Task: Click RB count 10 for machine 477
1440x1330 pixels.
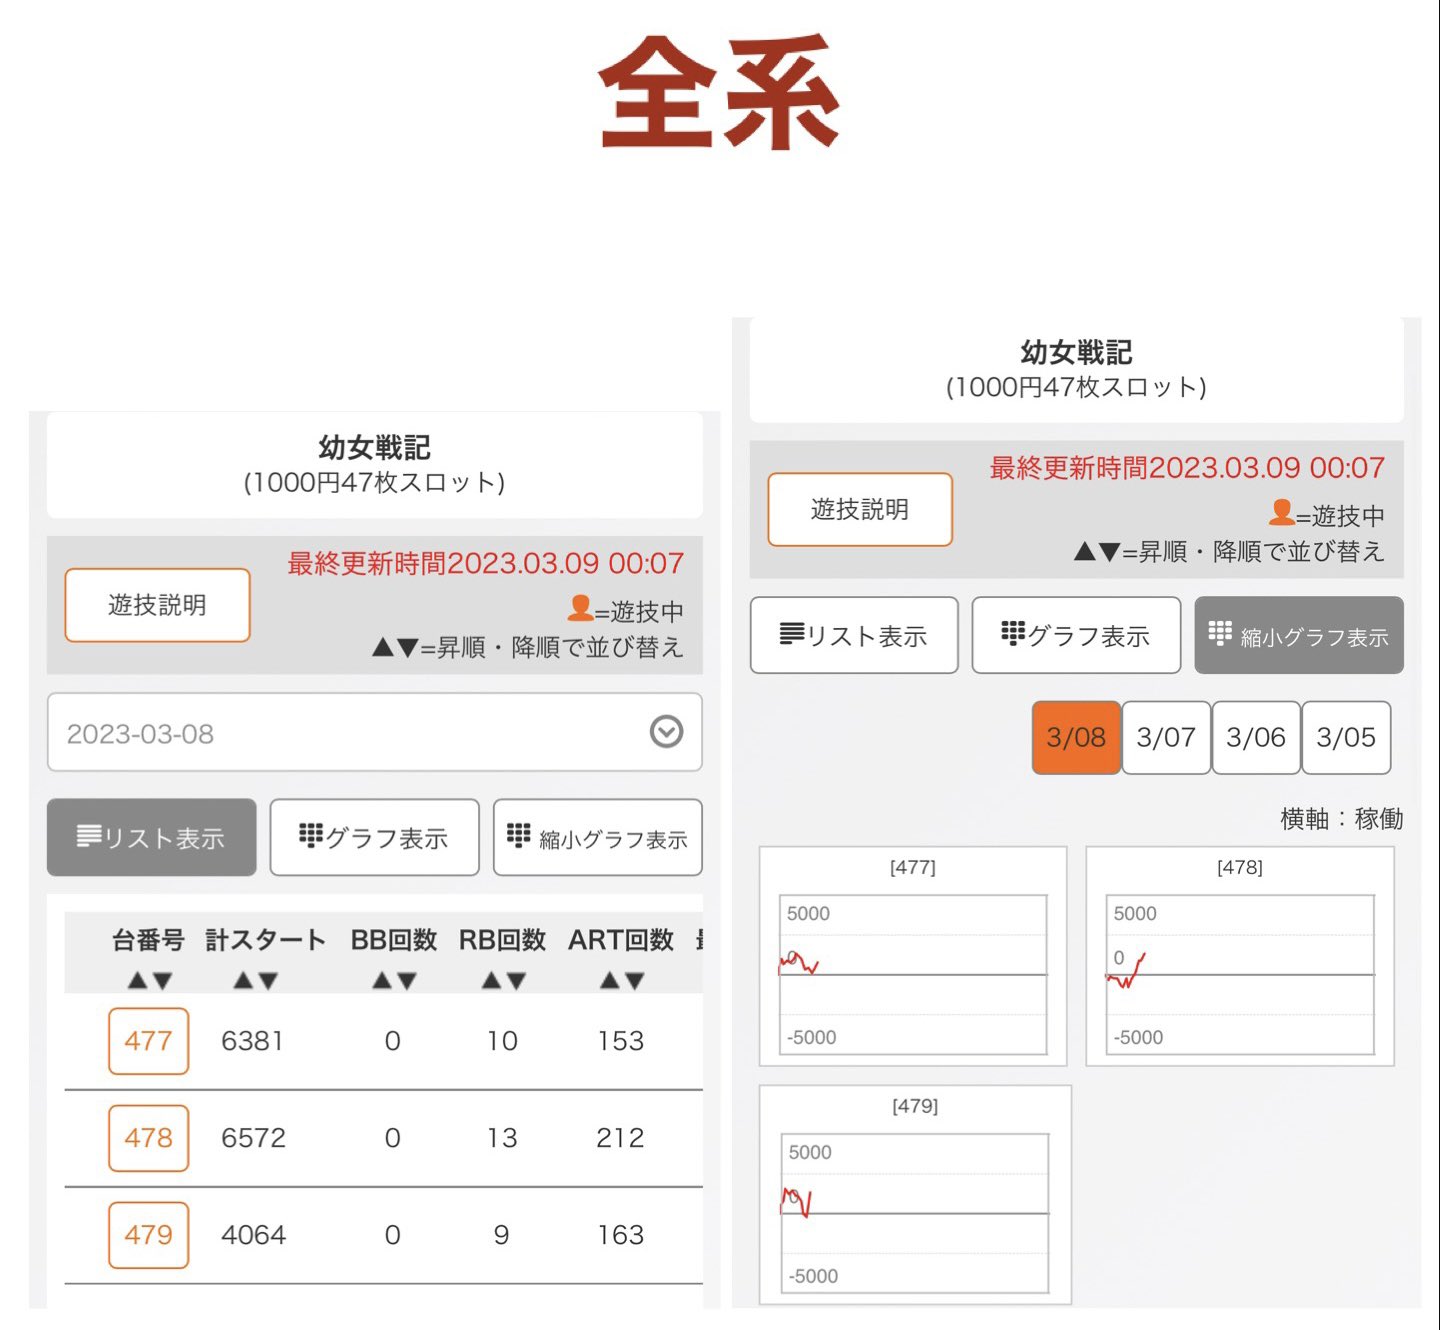Action: click(502, 1041)
